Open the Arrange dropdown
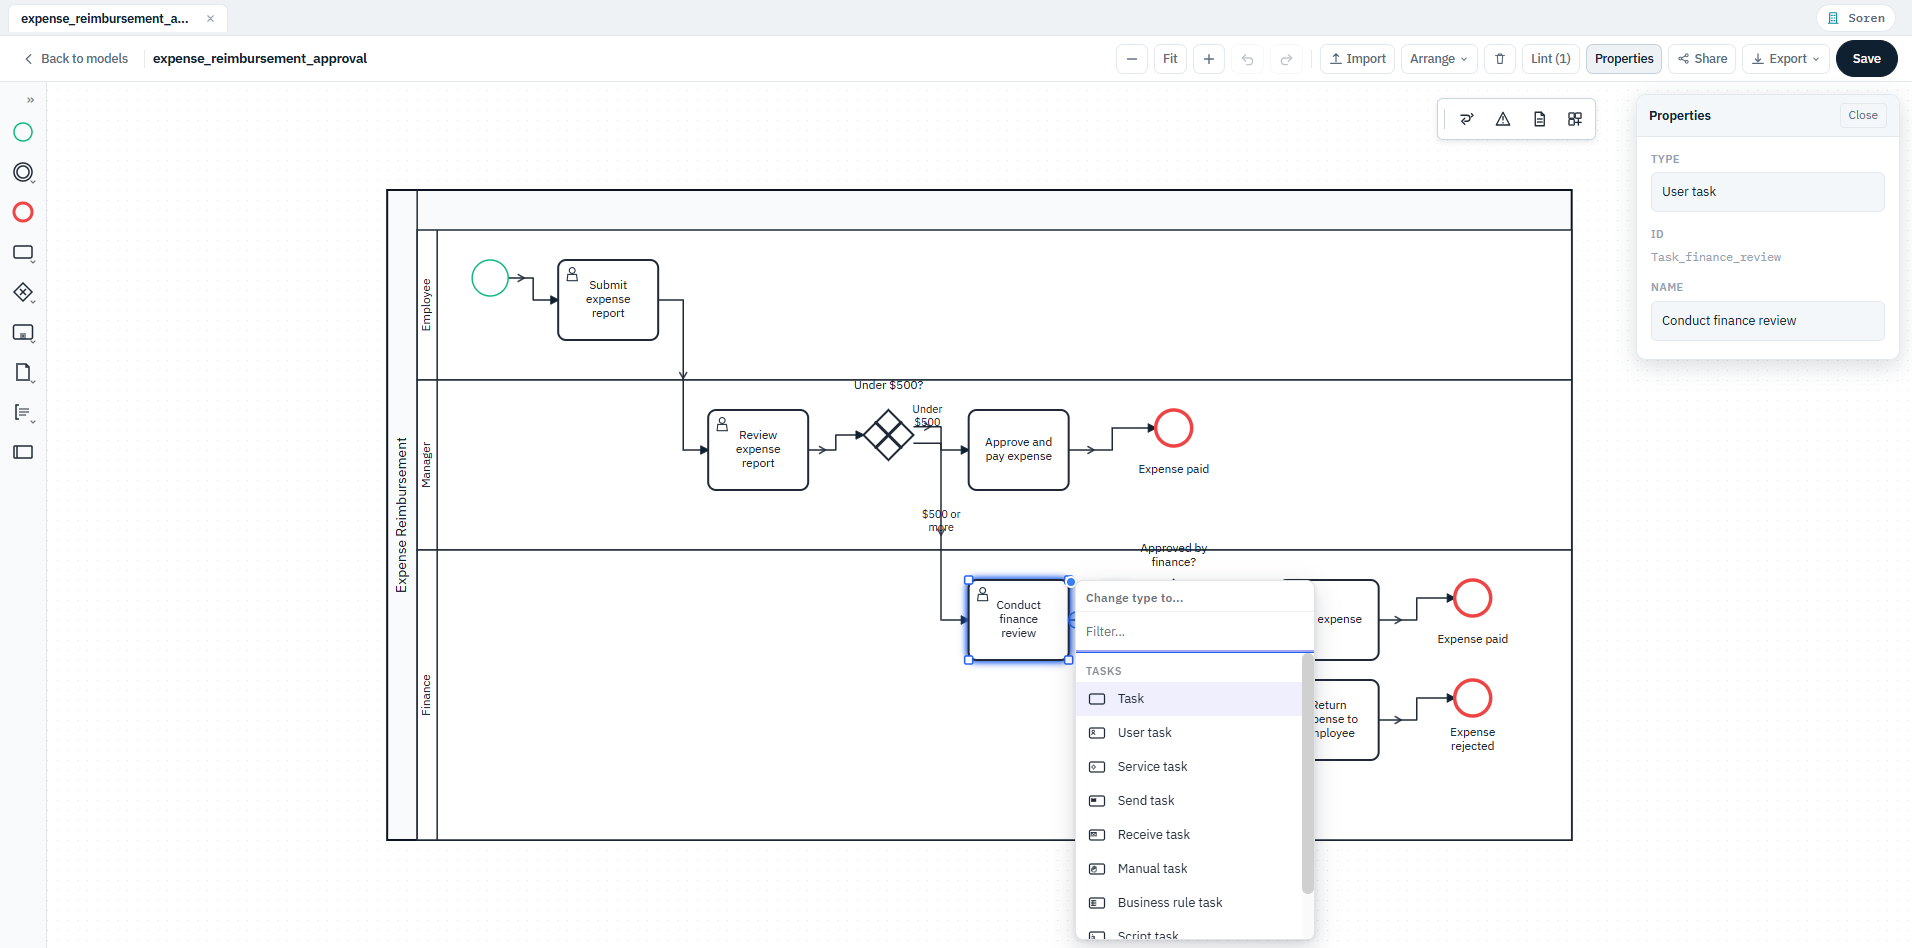 [1438, 59]
